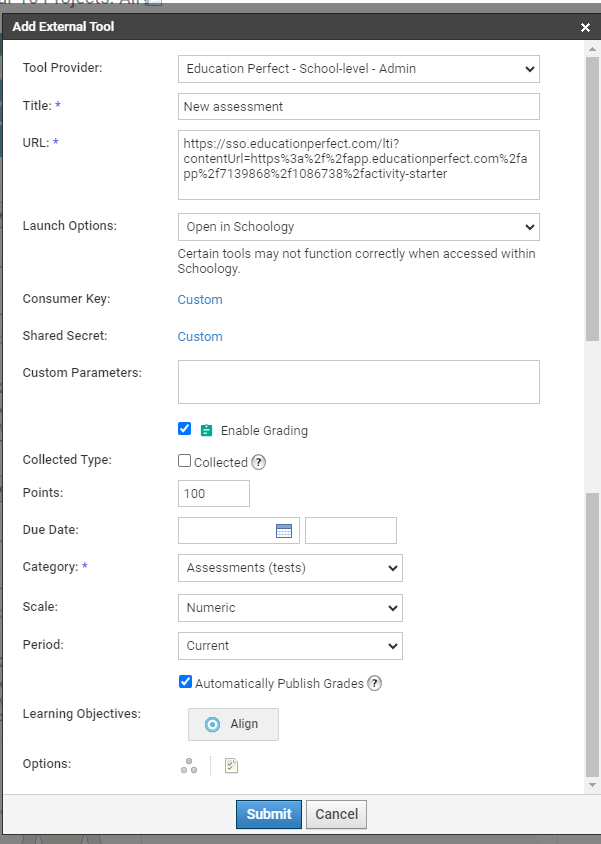Click the Title input field

pos(359,107)
